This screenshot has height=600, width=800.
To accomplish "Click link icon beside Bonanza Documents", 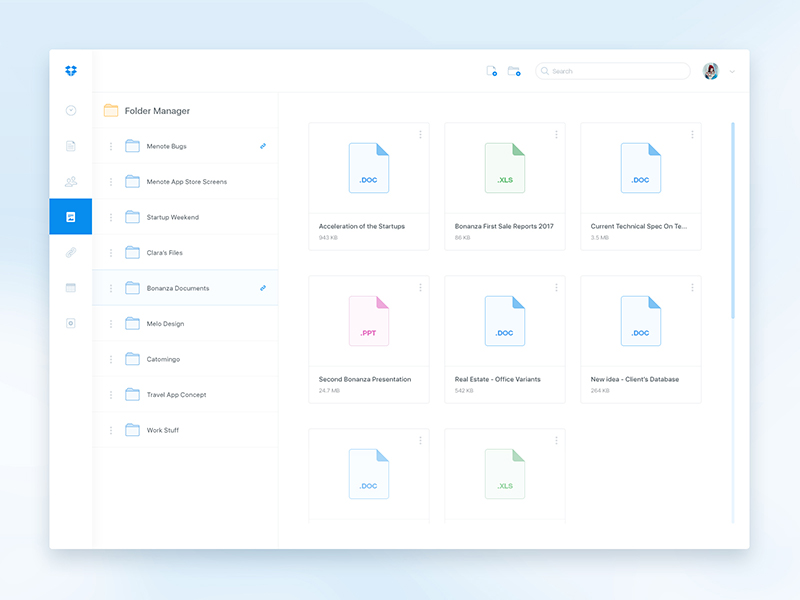I will click(263, 288).
